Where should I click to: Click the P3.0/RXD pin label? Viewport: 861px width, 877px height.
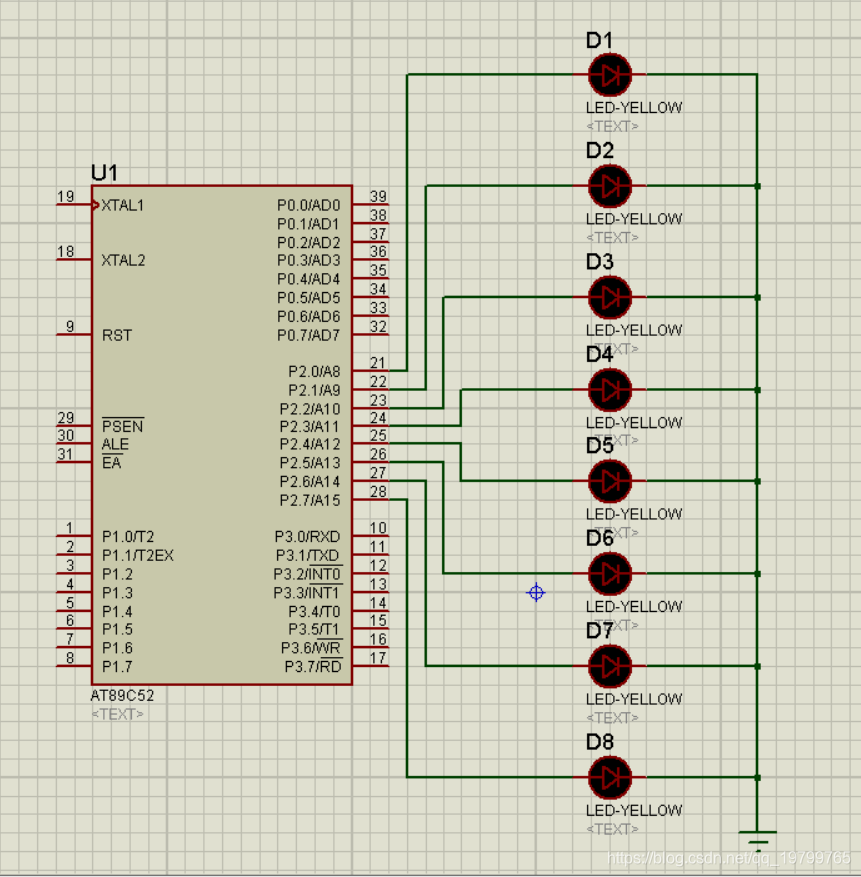coord(307,536)
